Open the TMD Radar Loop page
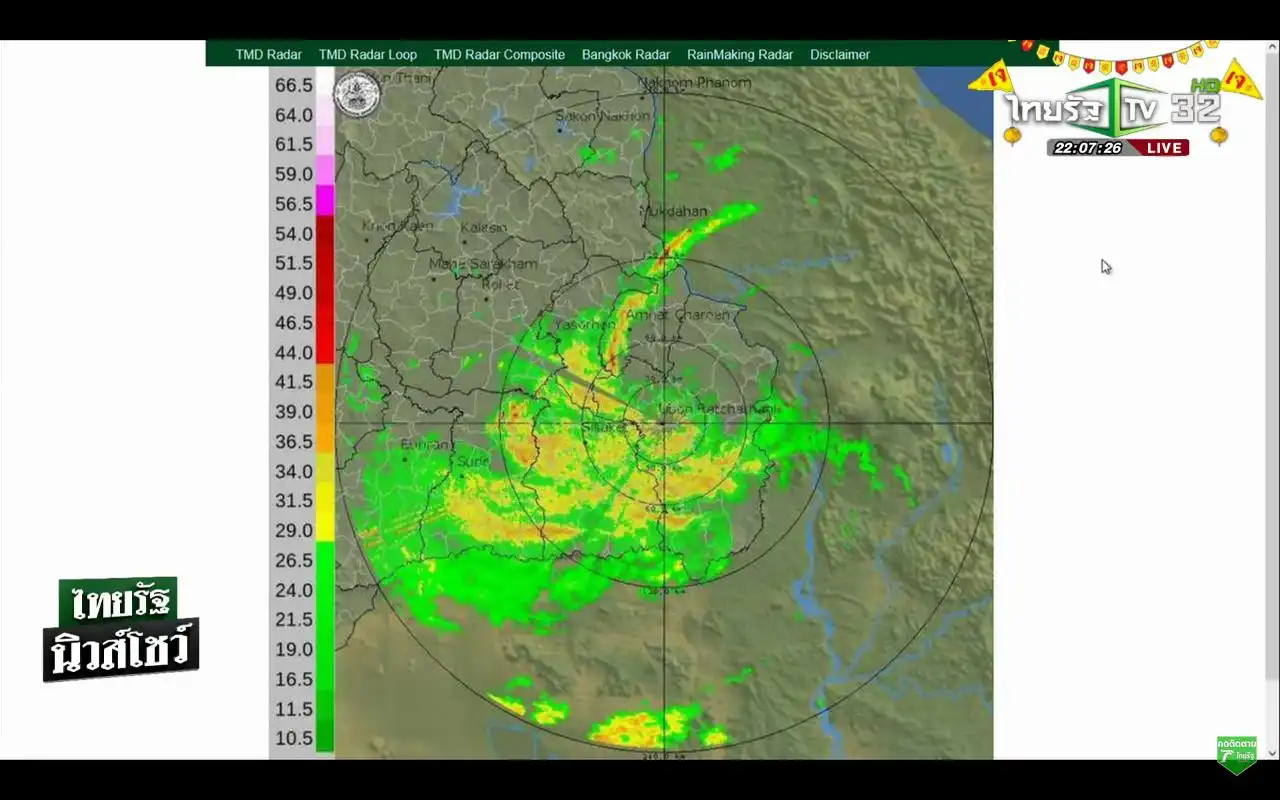Screen dimensions: 1280x800 pos(367,55)
